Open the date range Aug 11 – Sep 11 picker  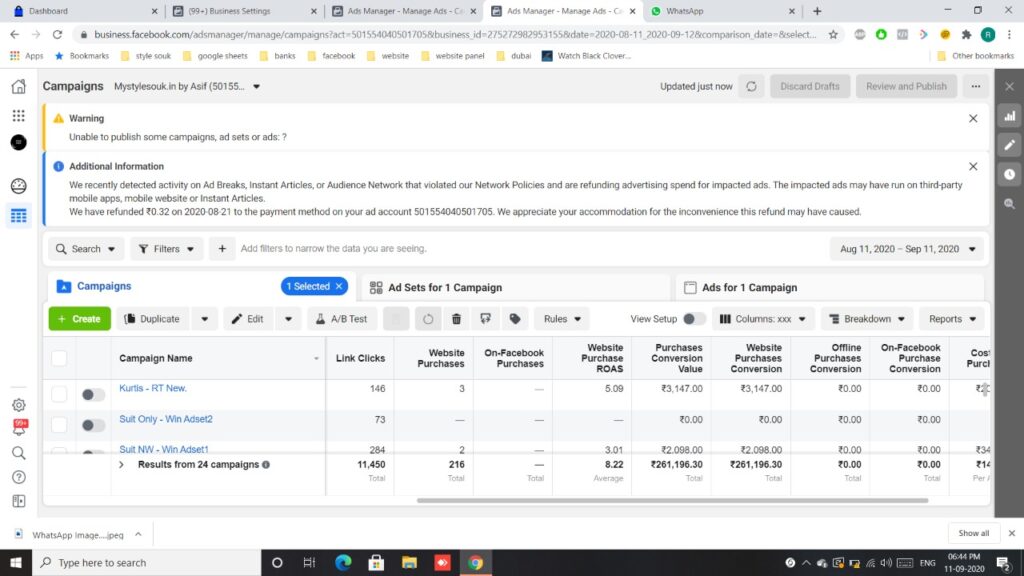tap(906, 249)
